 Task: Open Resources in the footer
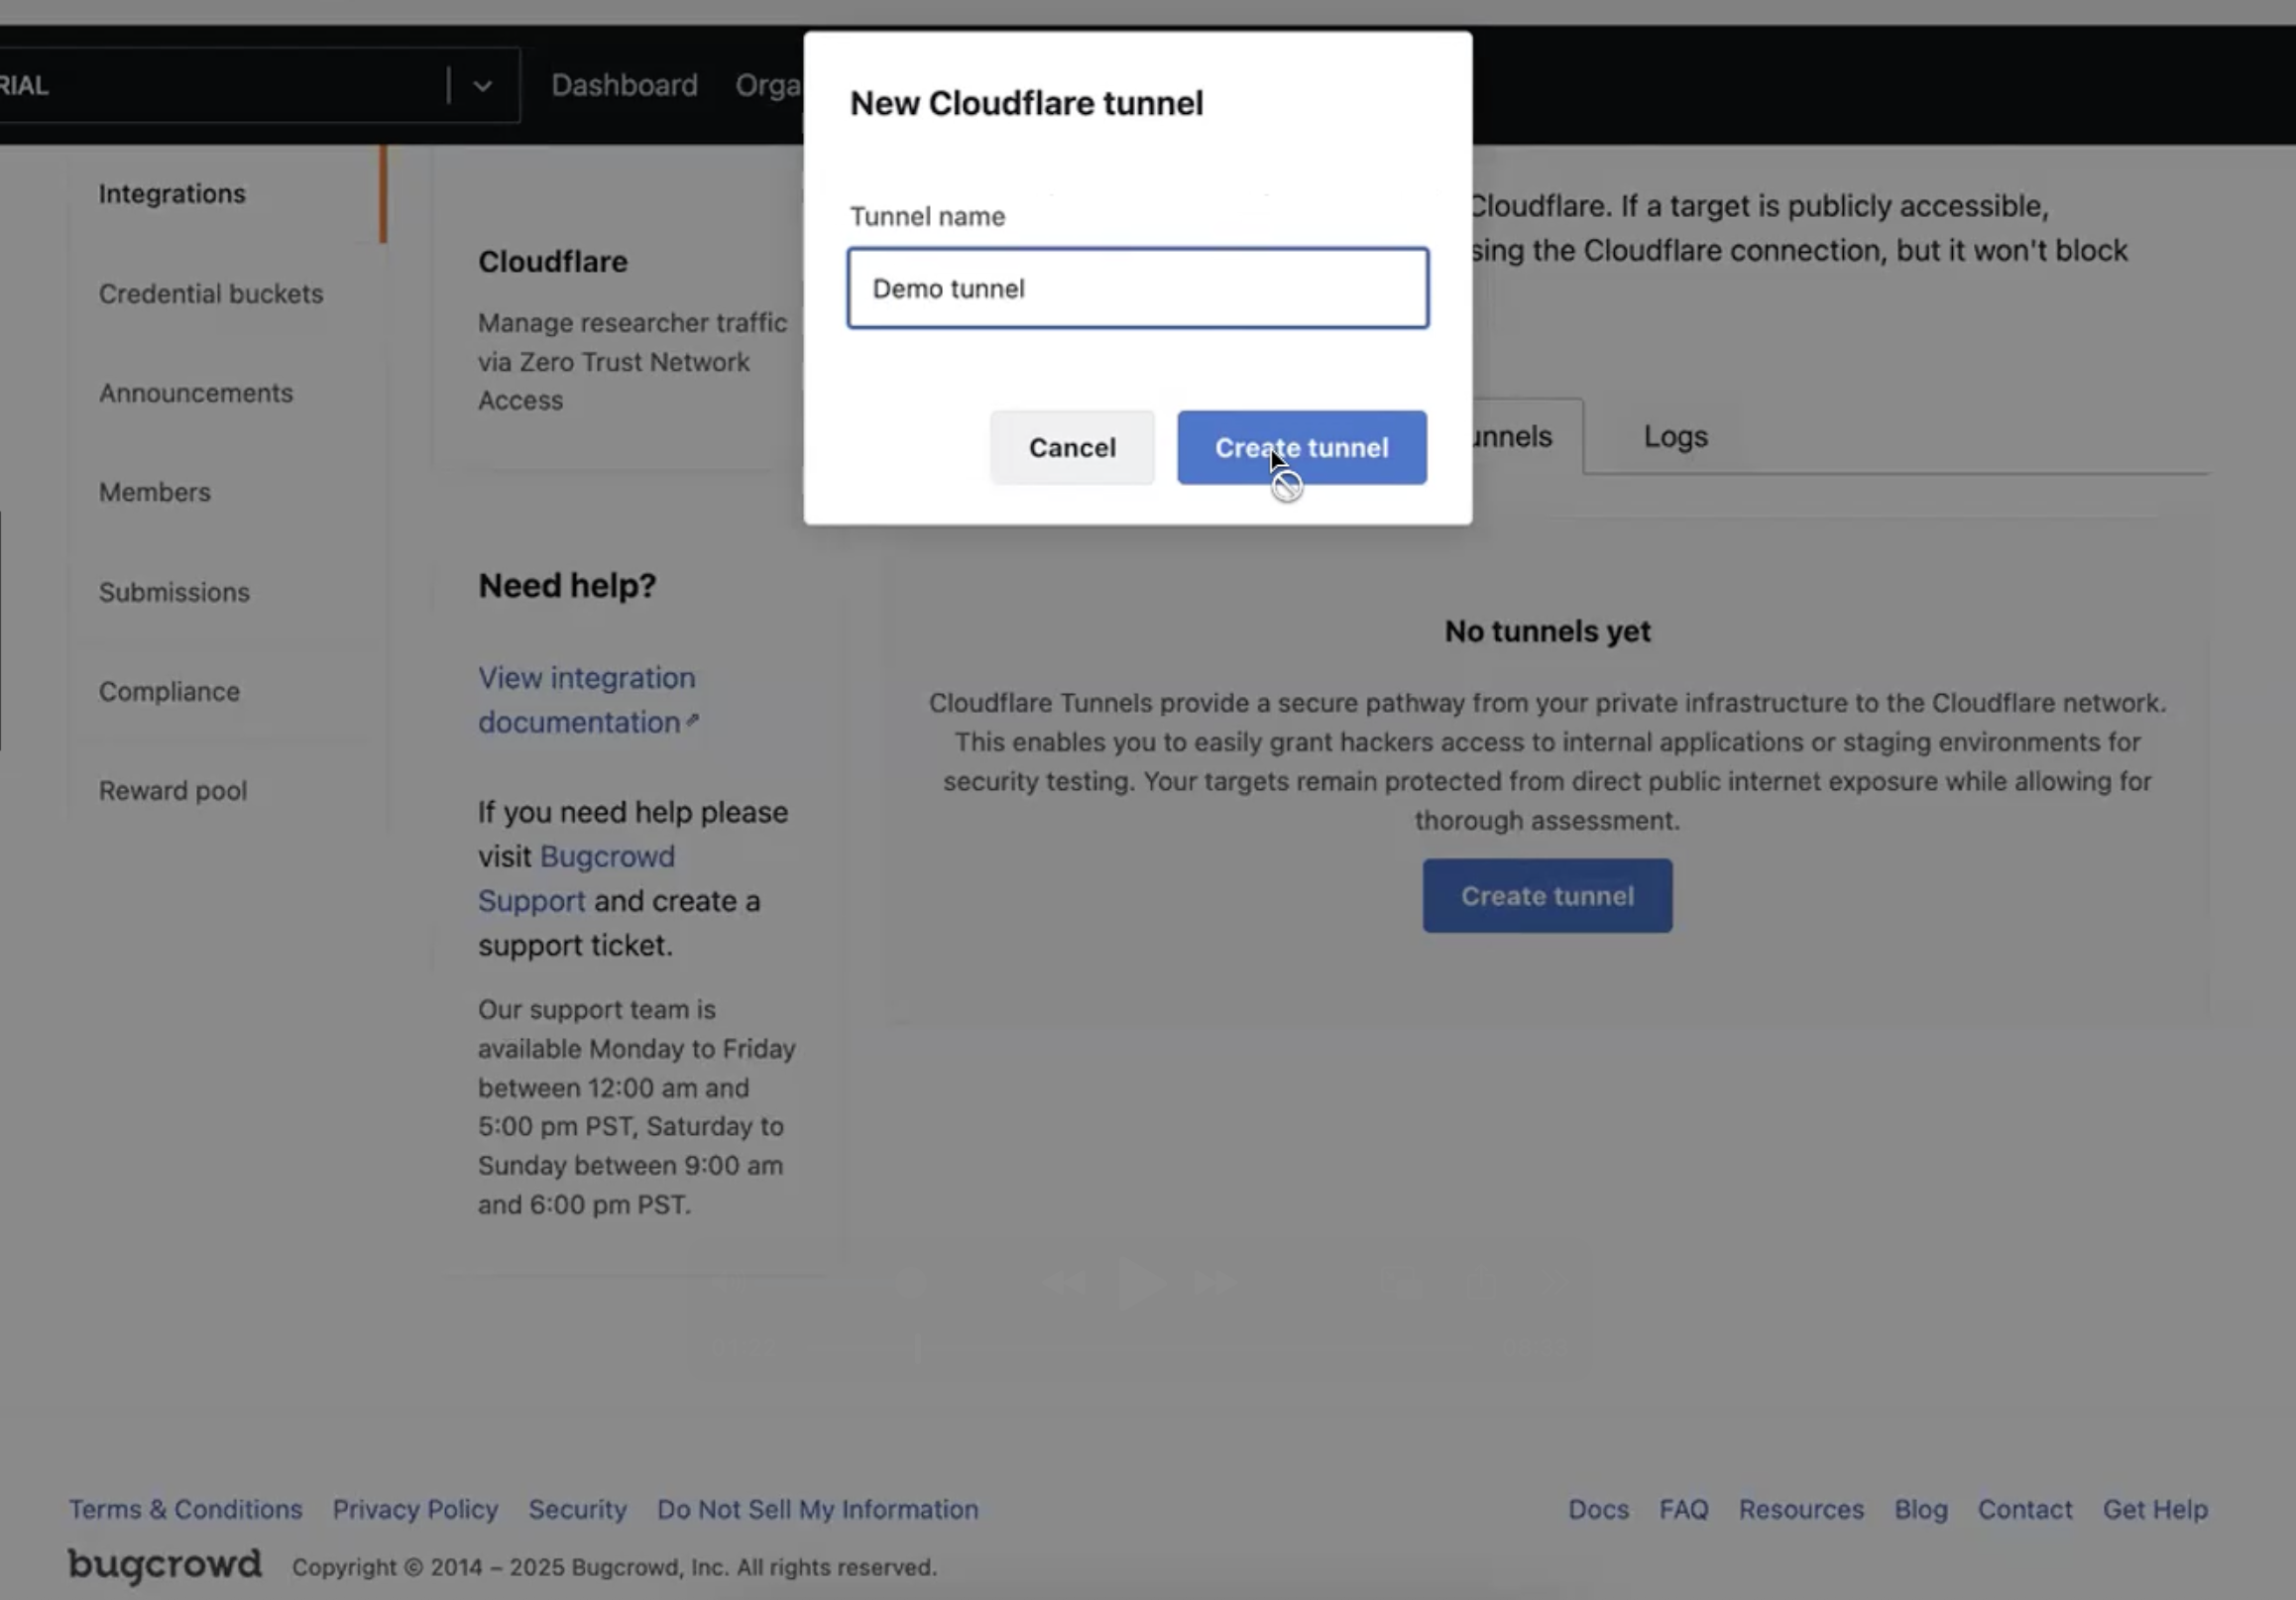[1801, 1509]
